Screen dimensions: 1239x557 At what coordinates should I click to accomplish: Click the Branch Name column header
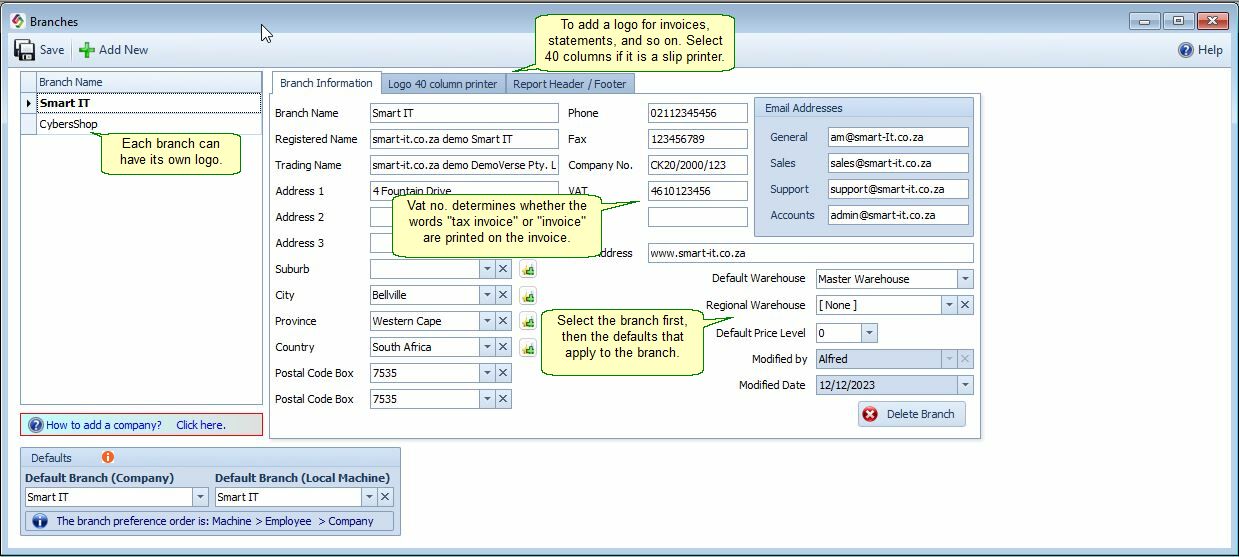149,82
